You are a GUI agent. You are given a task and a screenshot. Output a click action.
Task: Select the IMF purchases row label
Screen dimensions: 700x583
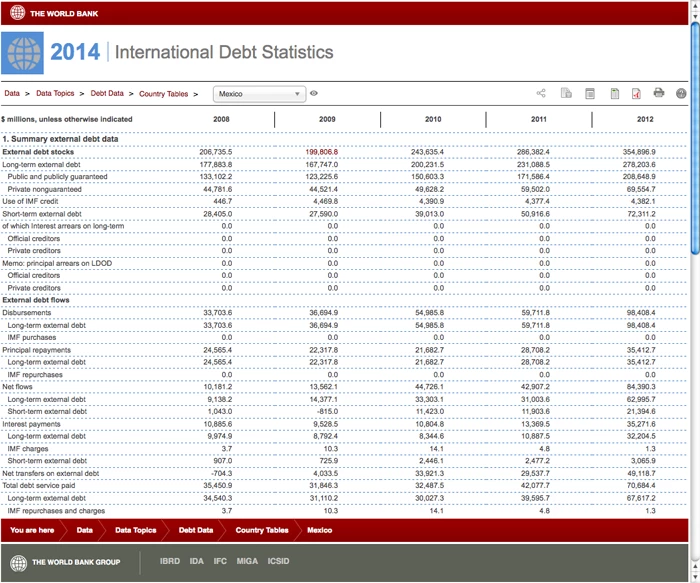(x=32, y=337)
